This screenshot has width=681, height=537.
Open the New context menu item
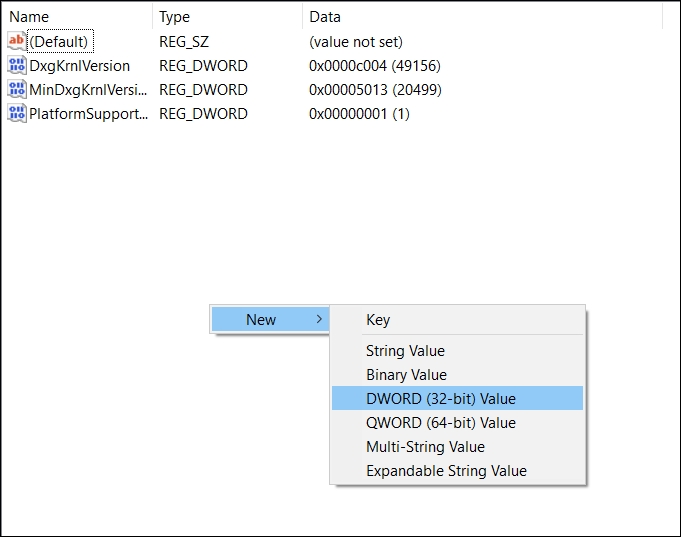tap(261, 319)
